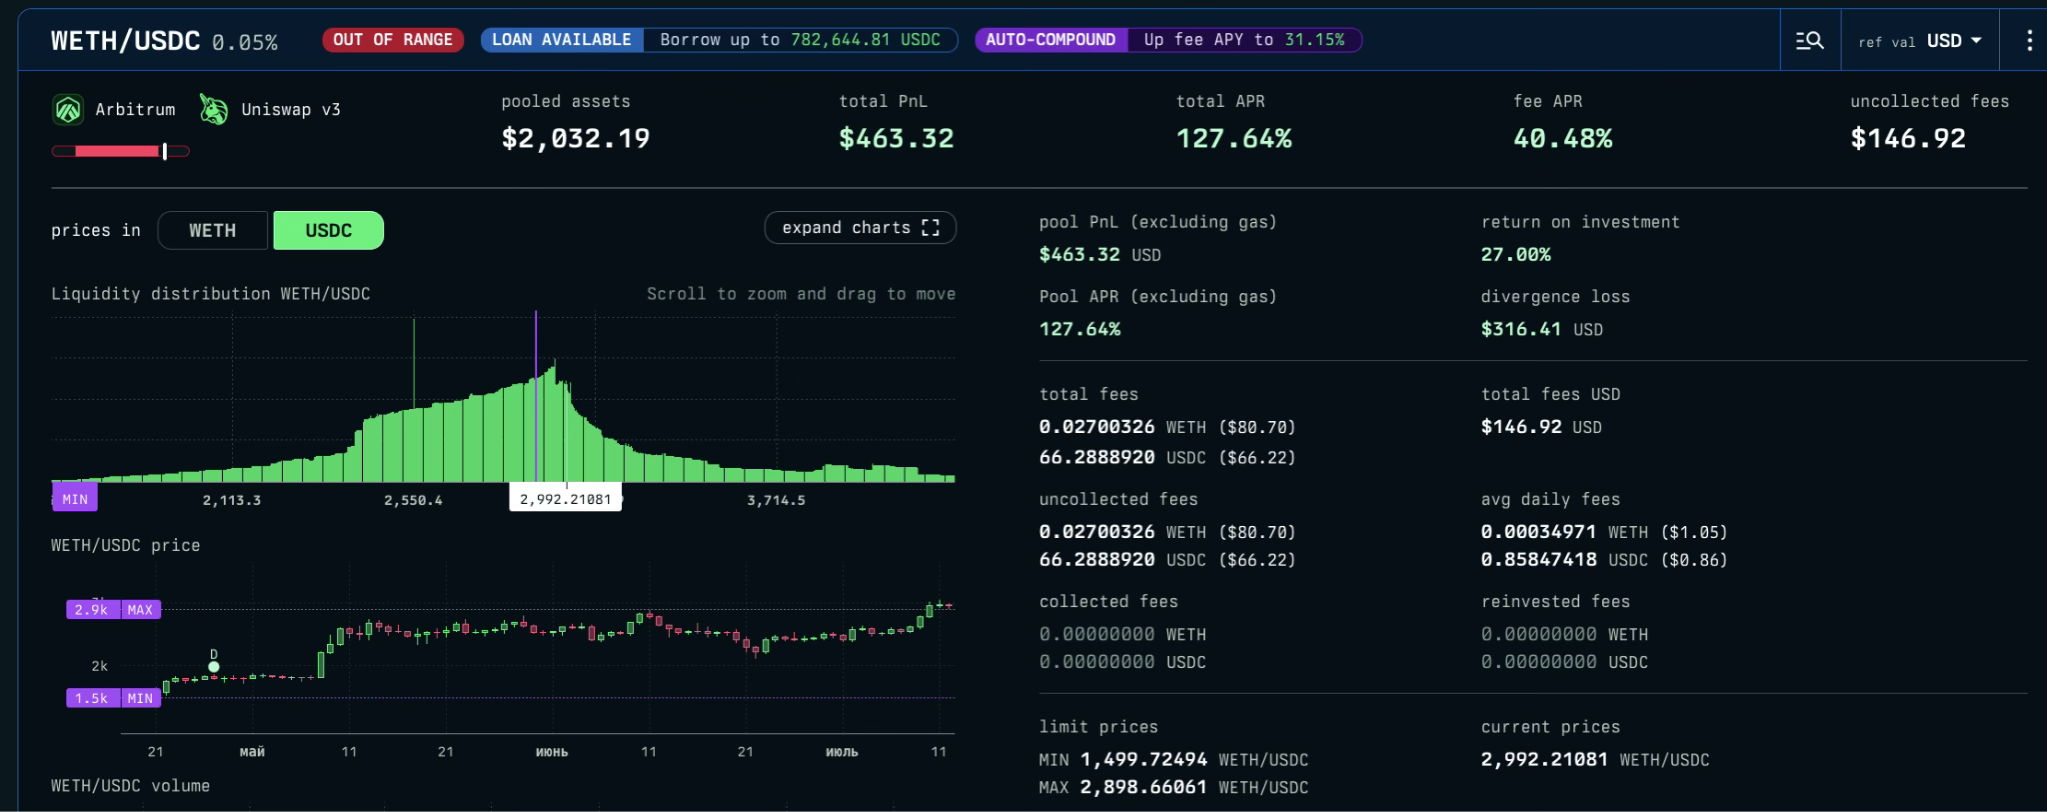Click the 2.9k MAX price limit marker

pyautogui.click(x=113, y=610)
